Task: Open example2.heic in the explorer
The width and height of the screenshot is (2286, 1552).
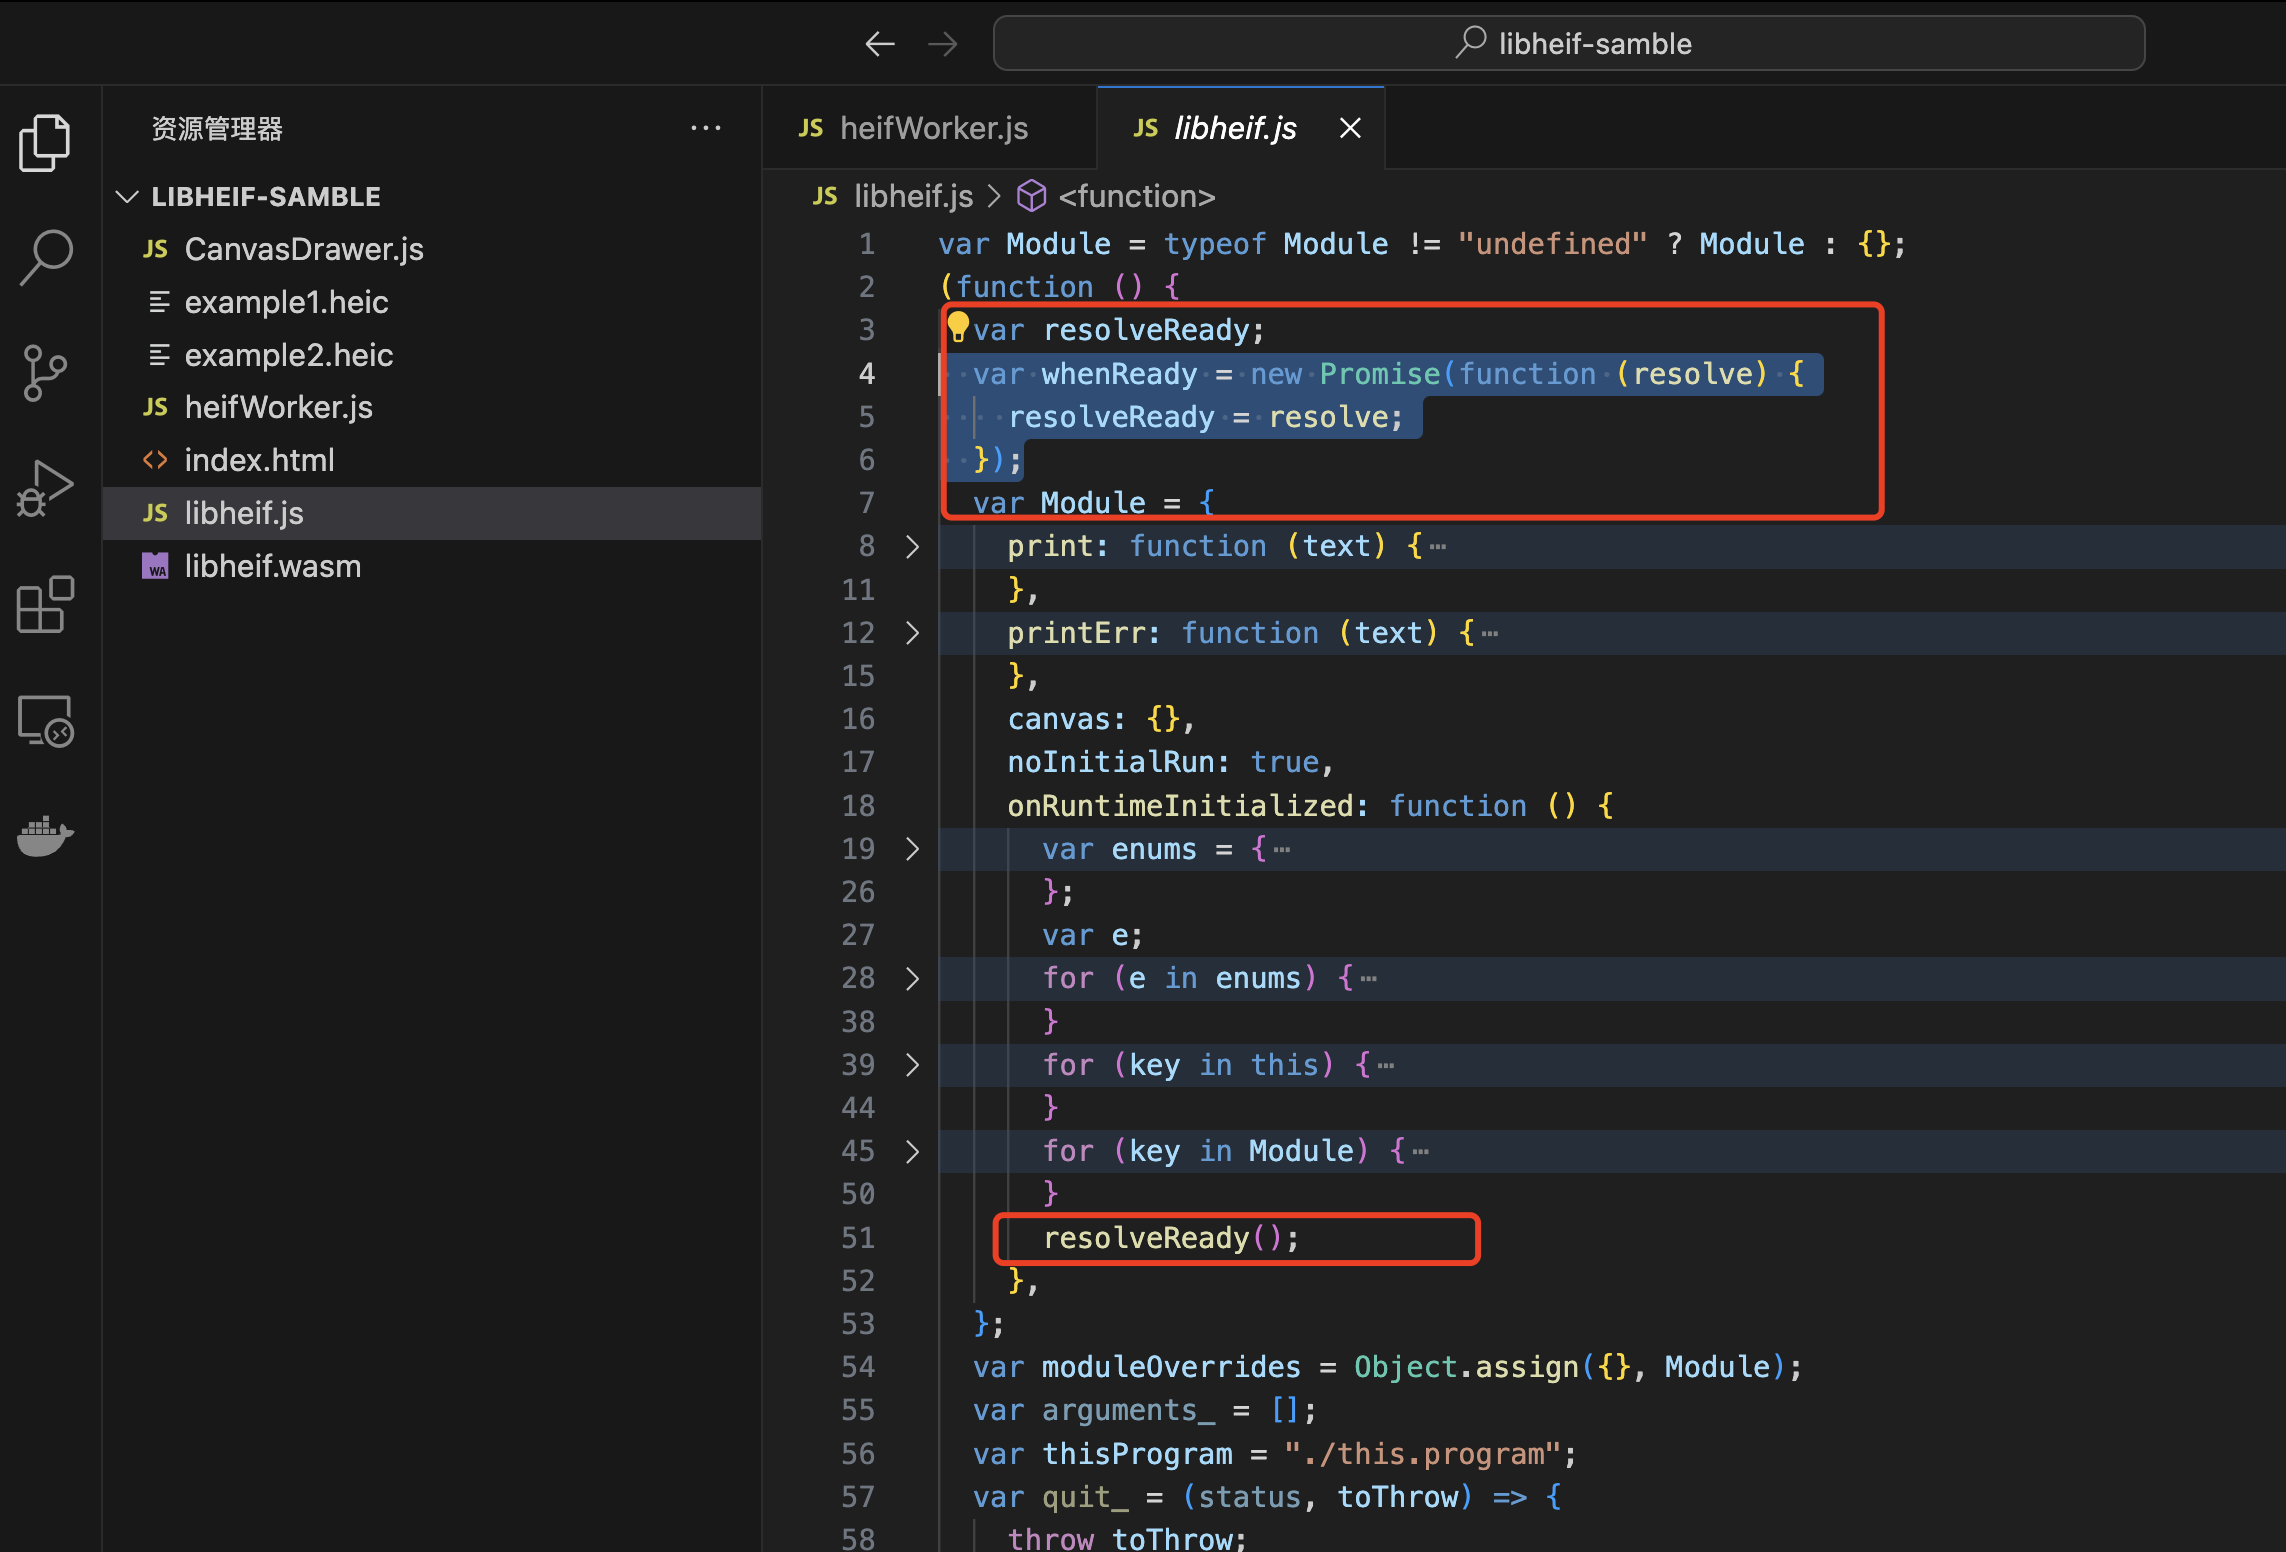Action: [432, 355]
